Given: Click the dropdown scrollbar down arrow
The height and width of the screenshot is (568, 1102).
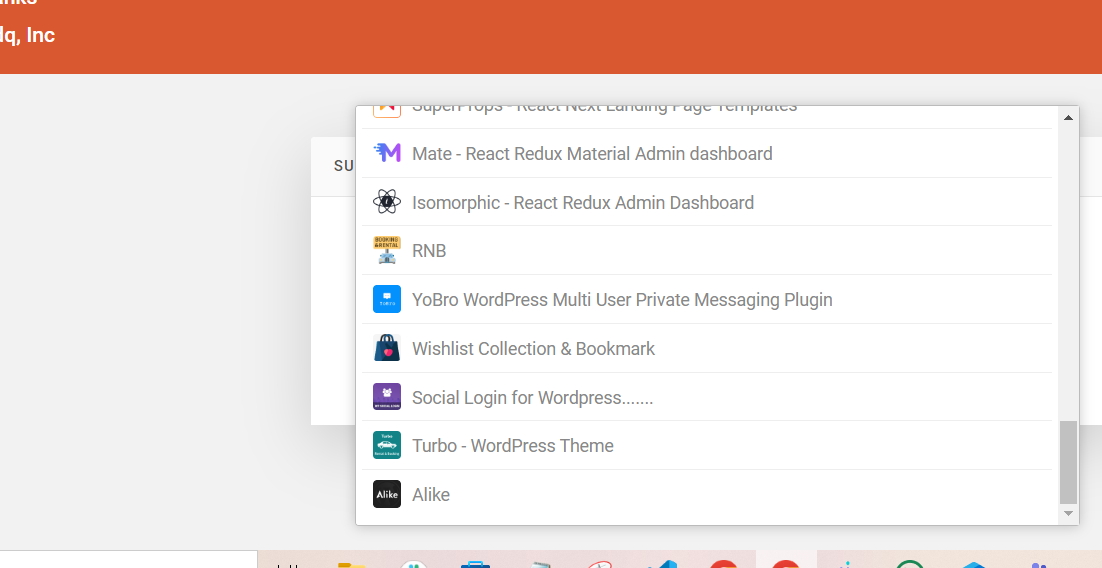Looking at the screenshot, I should pos(1068,513).
